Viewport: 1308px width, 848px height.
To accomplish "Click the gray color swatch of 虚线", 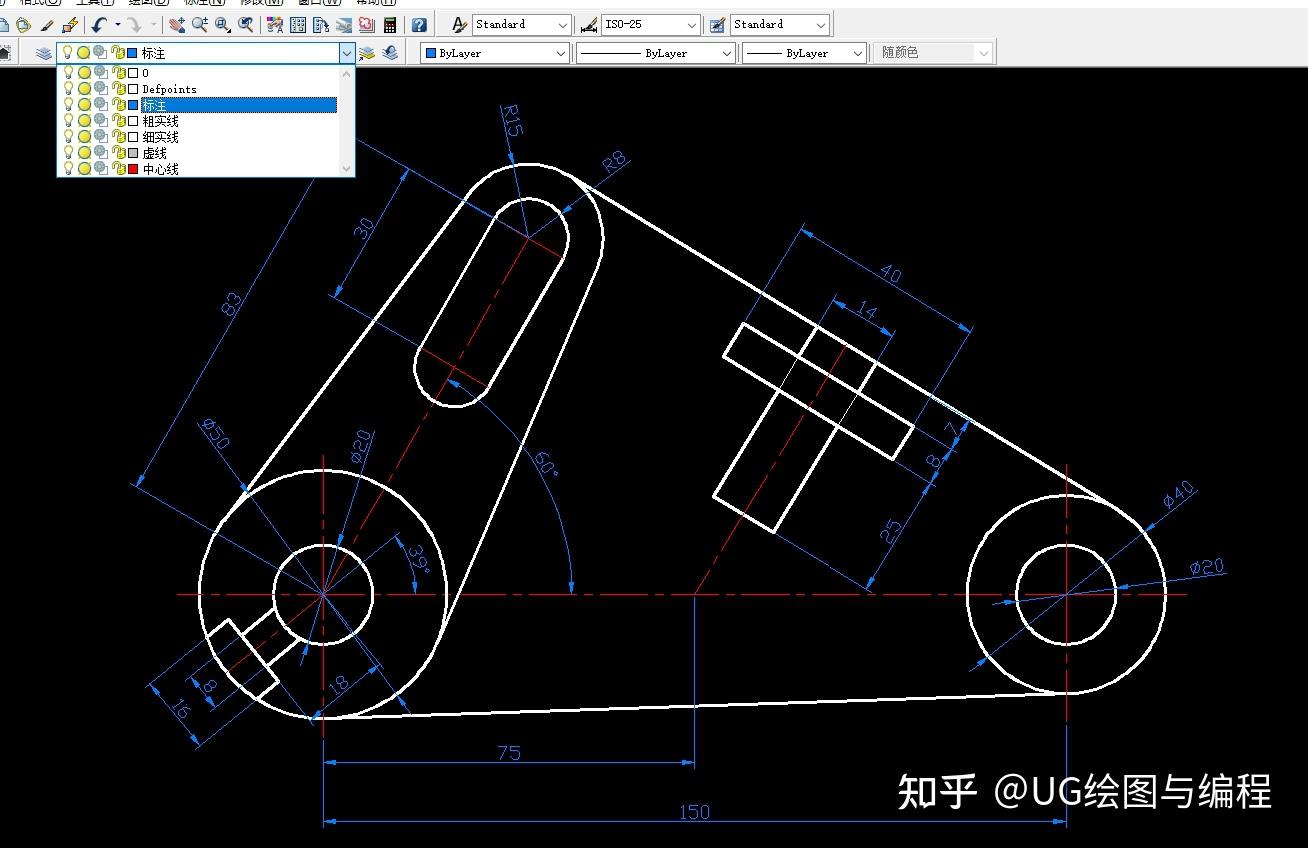I will tap(133, 153).
